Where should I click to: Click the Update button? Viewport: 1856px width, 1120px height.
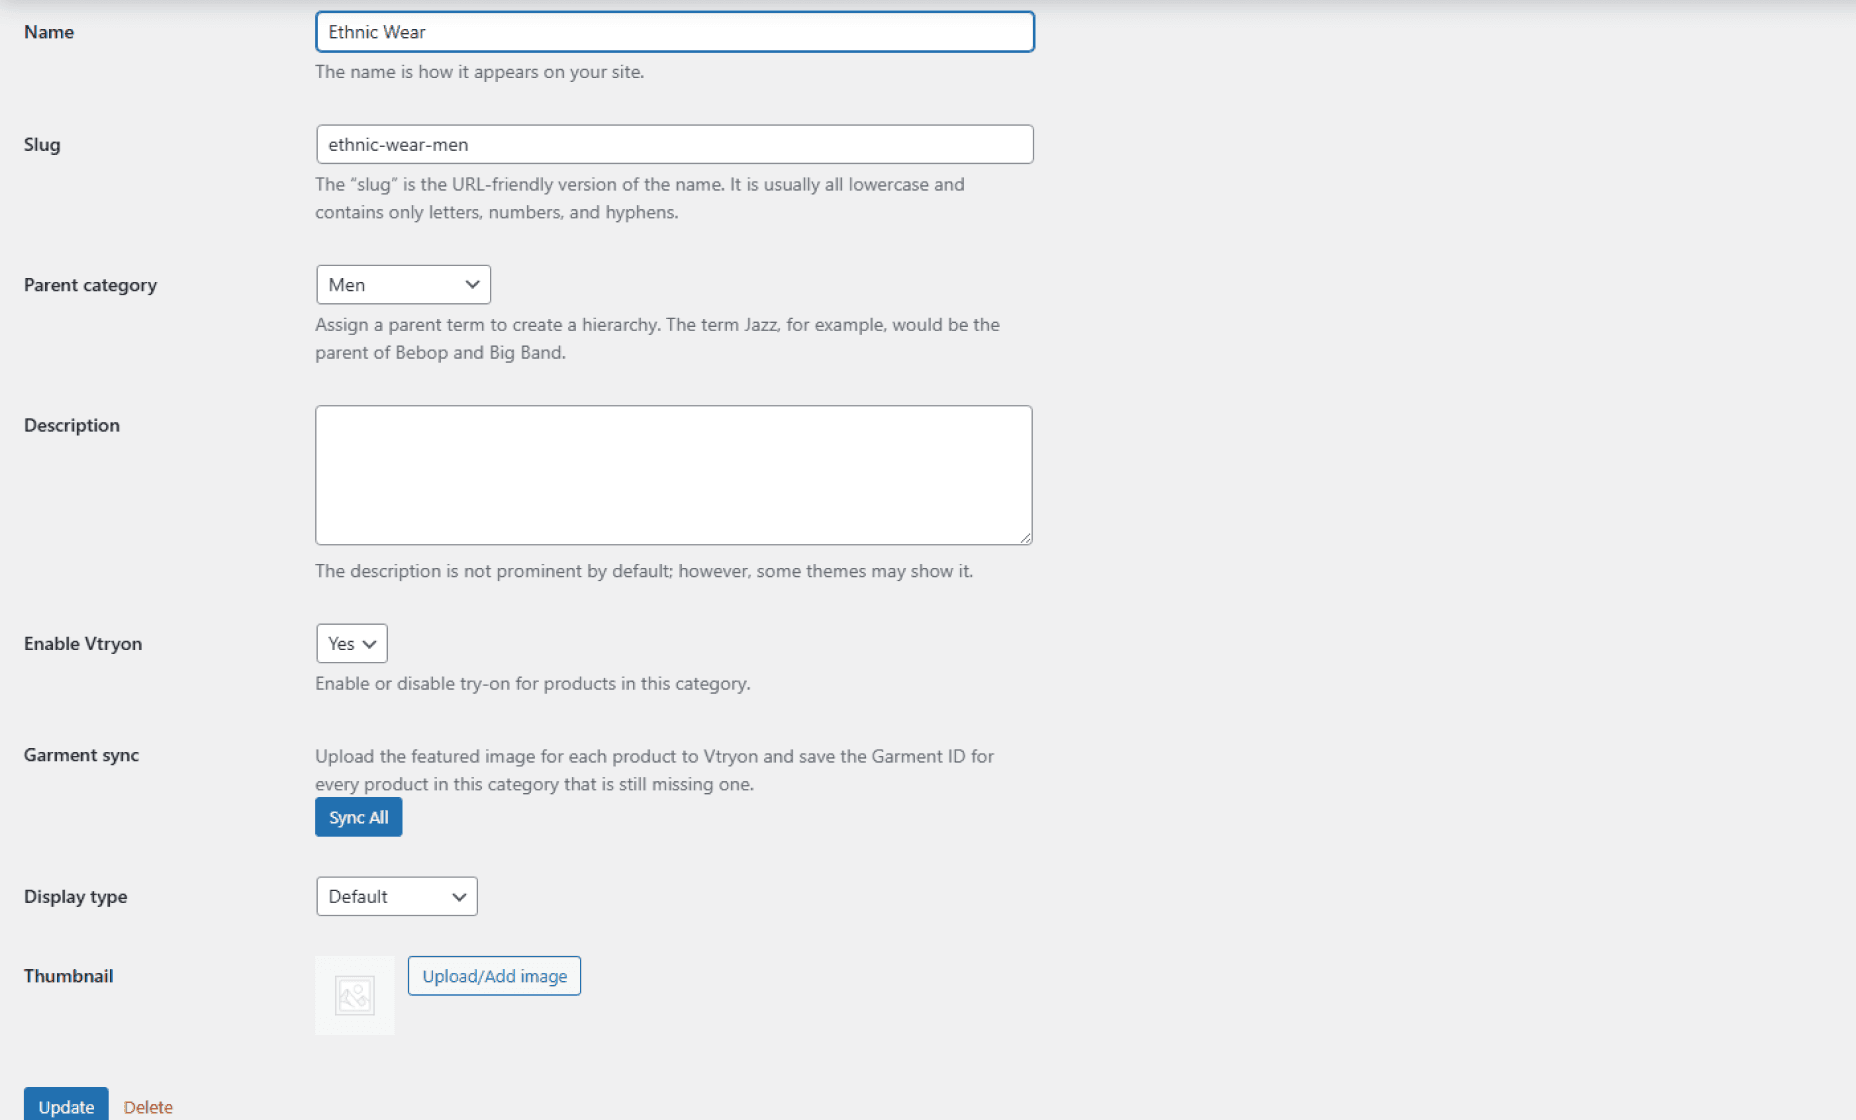coord(66,1106)
